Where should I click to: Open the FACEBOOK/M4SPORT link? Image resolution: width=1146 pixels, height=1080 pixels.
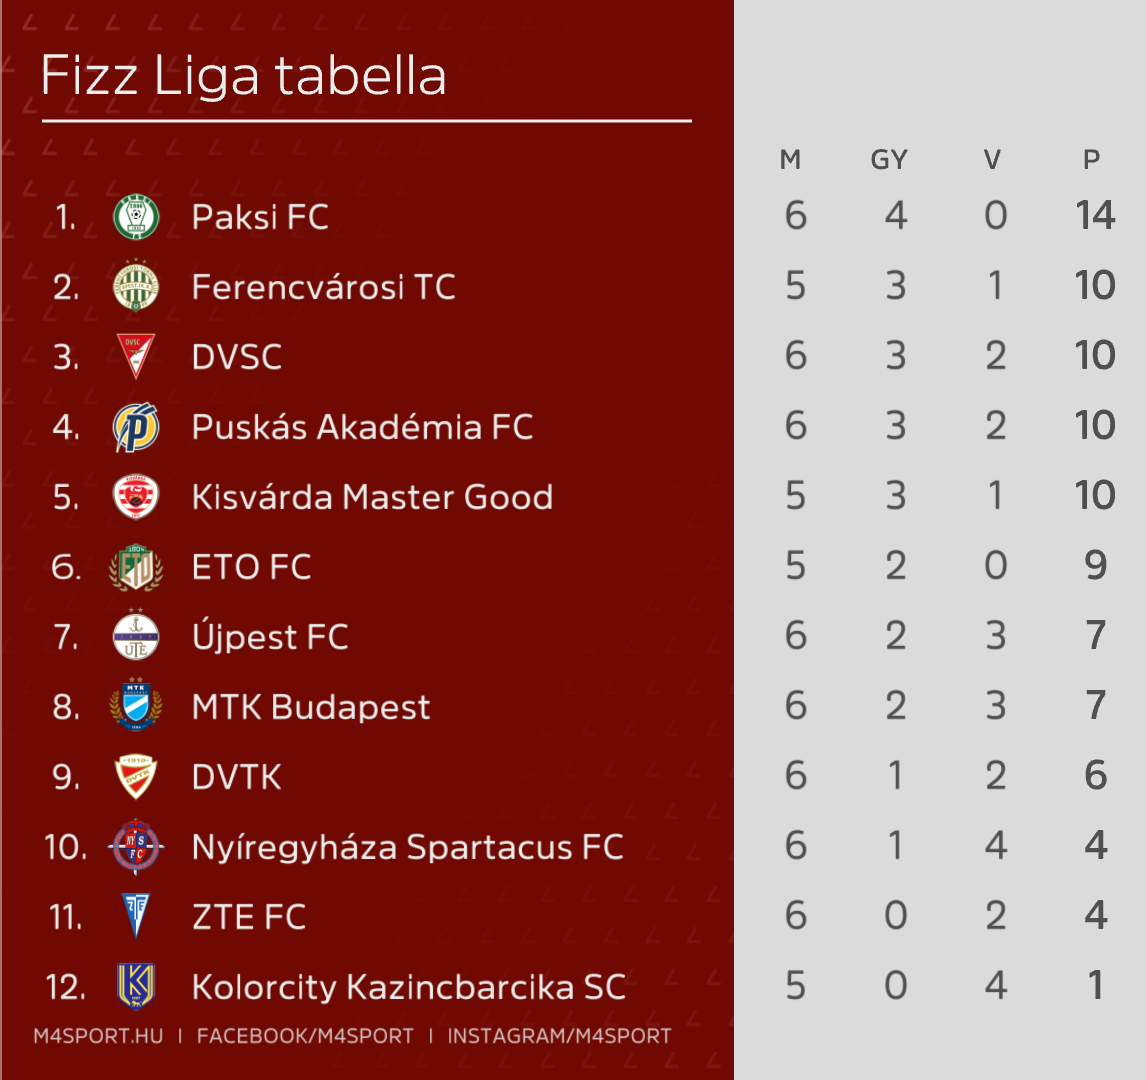point(305,1036)
